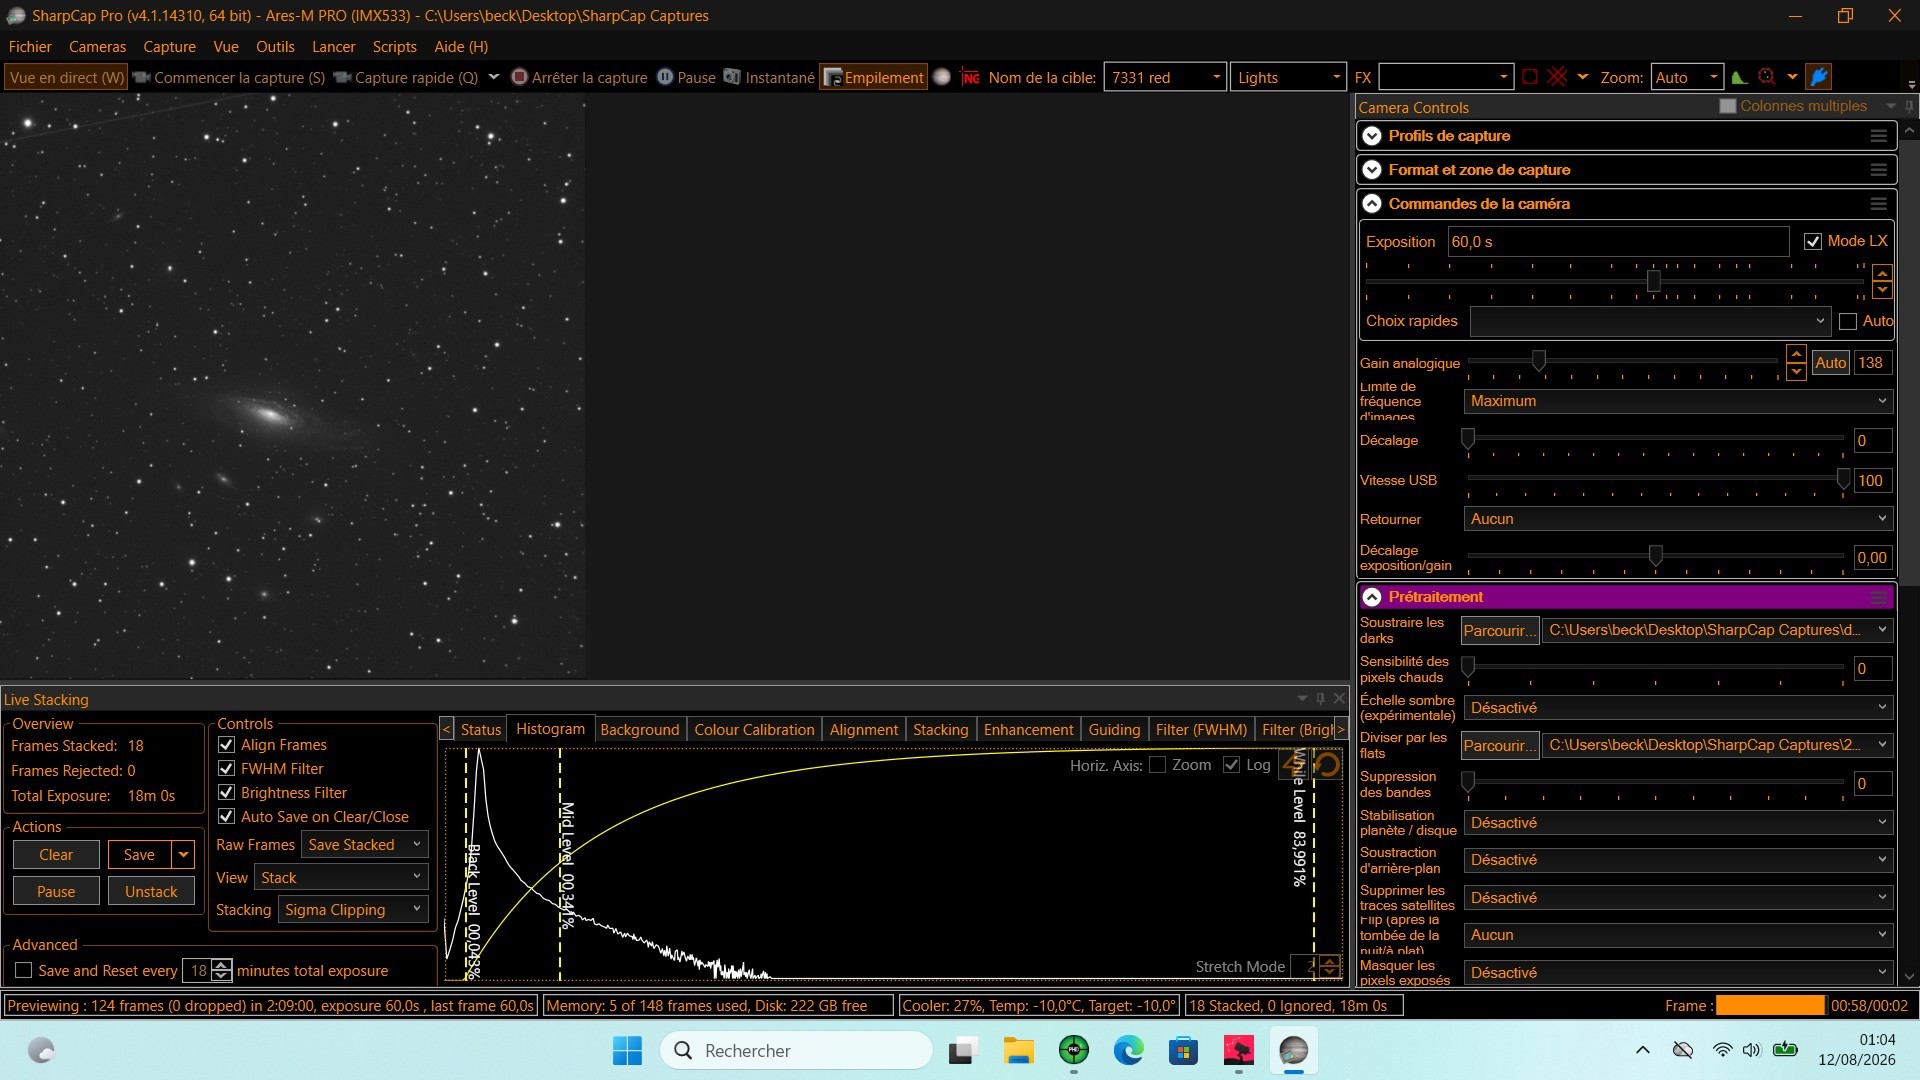The height and width of the screenshot is (1080, 1920).
Task: Expand Profils de capture section
Action: [x=1372, y=136]
